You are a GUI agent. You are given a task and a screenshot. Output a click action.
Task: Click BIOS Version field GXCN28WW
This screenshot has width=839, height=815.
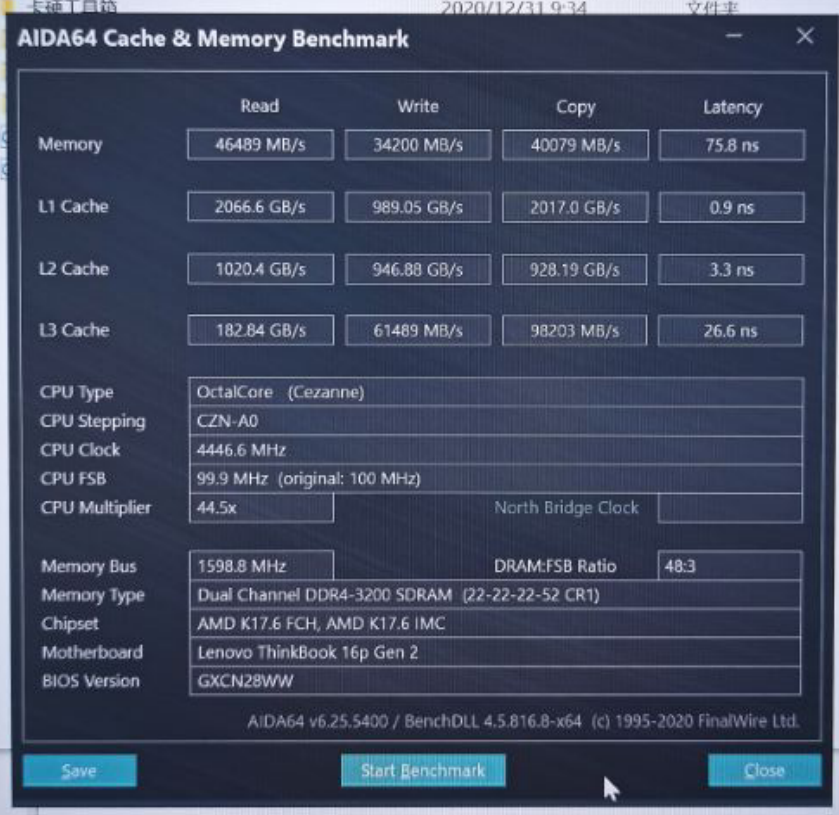coord(495,681)
